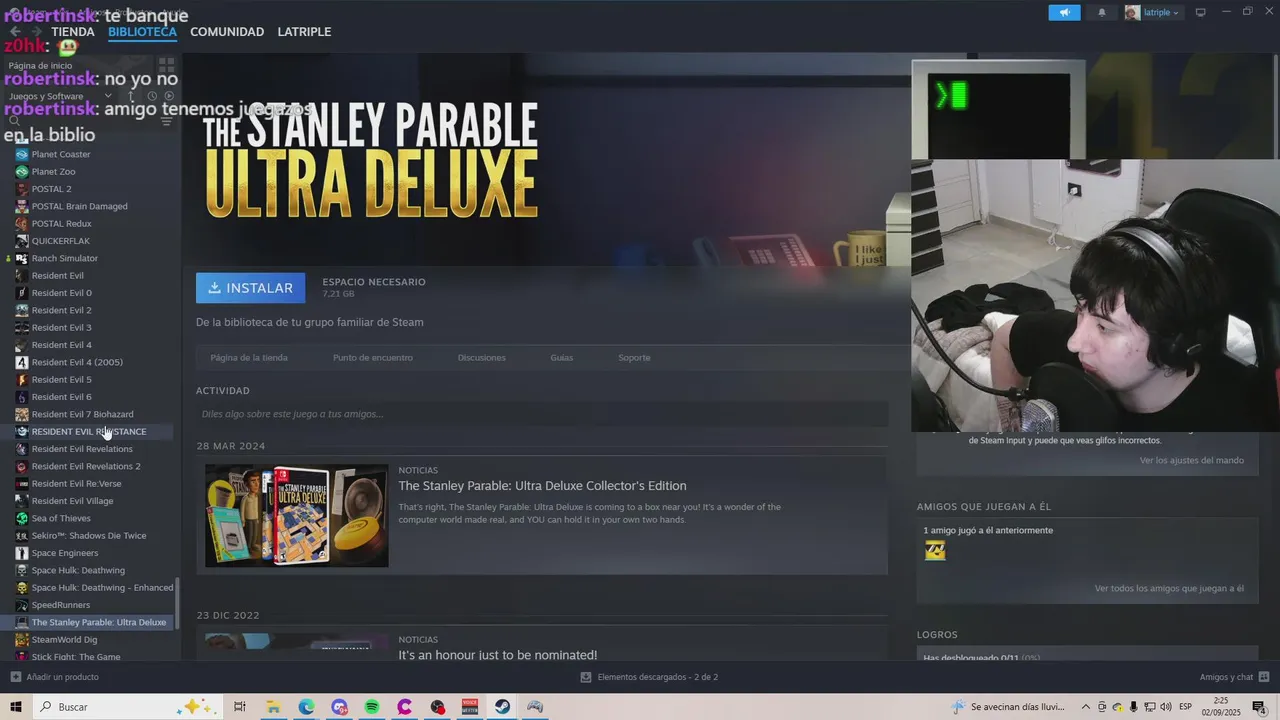Open the LATRIPLE profile tab
The width and height of the screenshot is (1280, 720).
304,32
